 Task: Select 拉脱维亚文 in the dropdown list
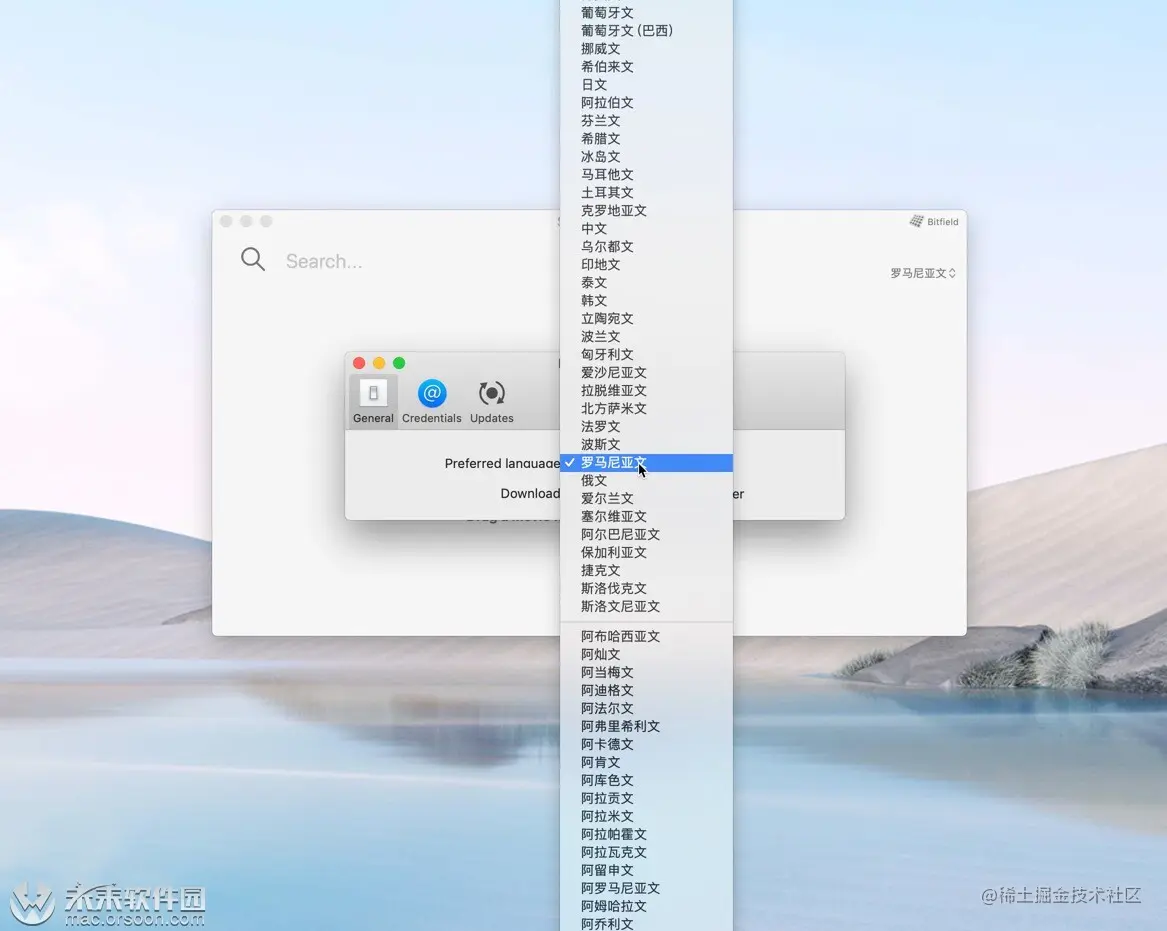point(646,390)
